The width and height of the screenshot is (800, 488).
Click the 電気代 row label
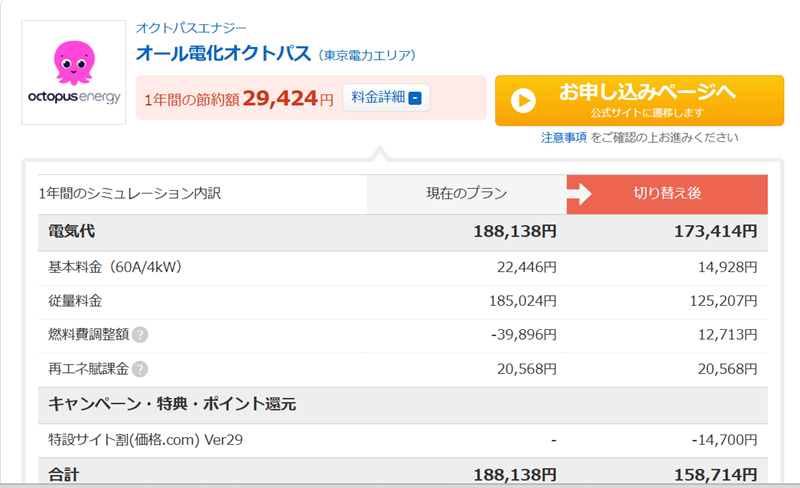(71, 231)
